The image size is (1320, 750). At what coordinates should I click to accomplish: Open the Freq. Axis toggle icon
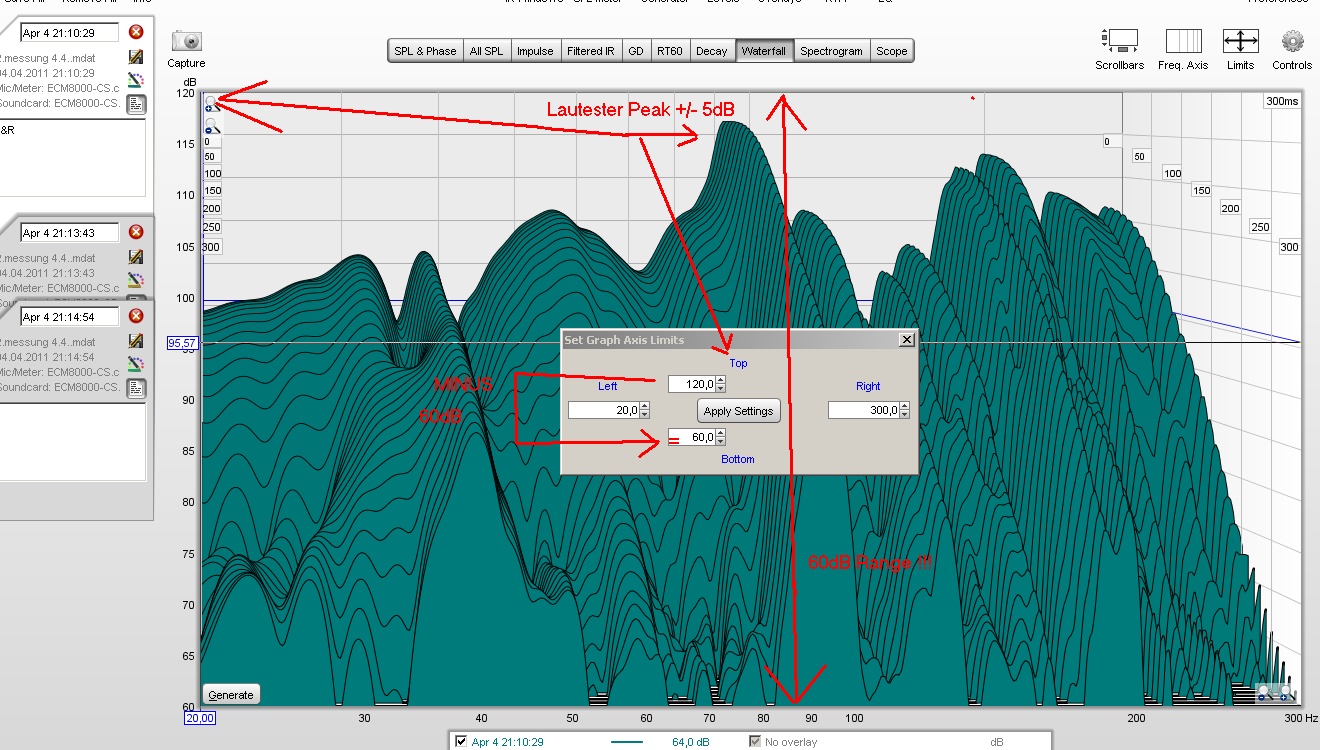pyautogui.click(x=1184, y=41)
